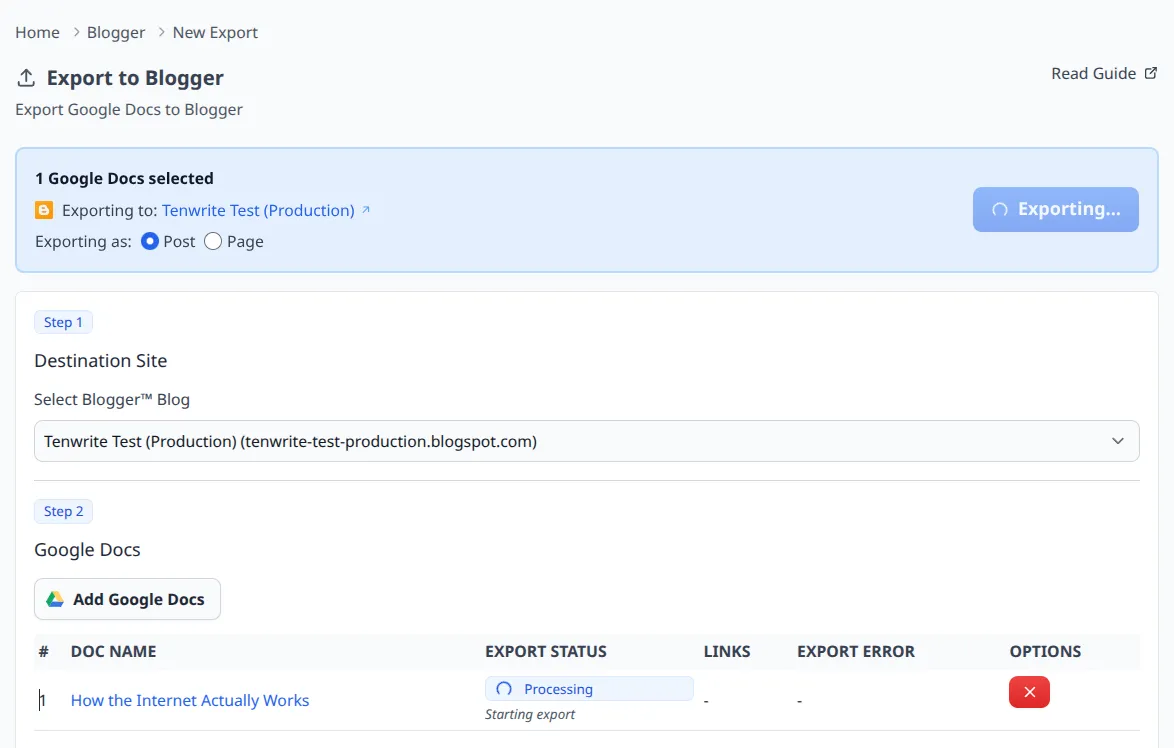Open the Read Guide link
Screen dimensions: 1174x748
tap(1093, 72)
